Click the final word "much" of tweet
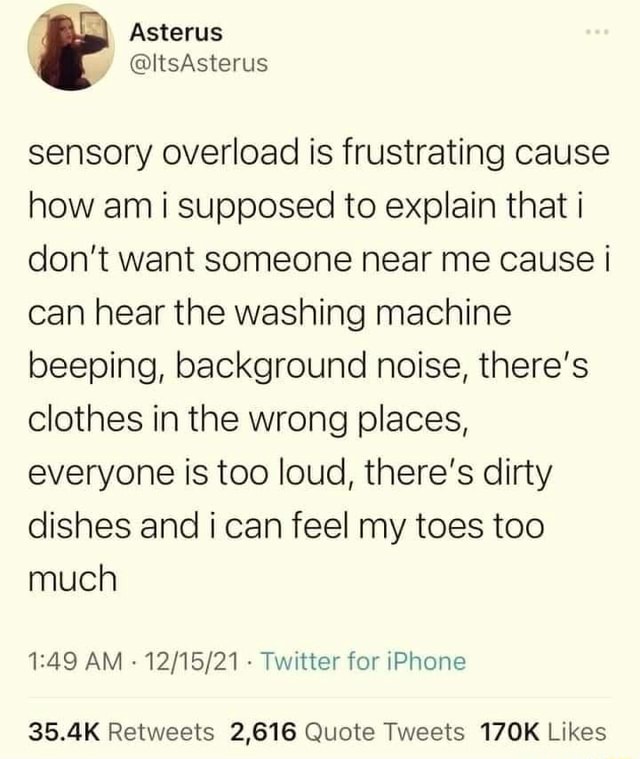Viewport: 640px width, 759px height. [x=73, y=578]
